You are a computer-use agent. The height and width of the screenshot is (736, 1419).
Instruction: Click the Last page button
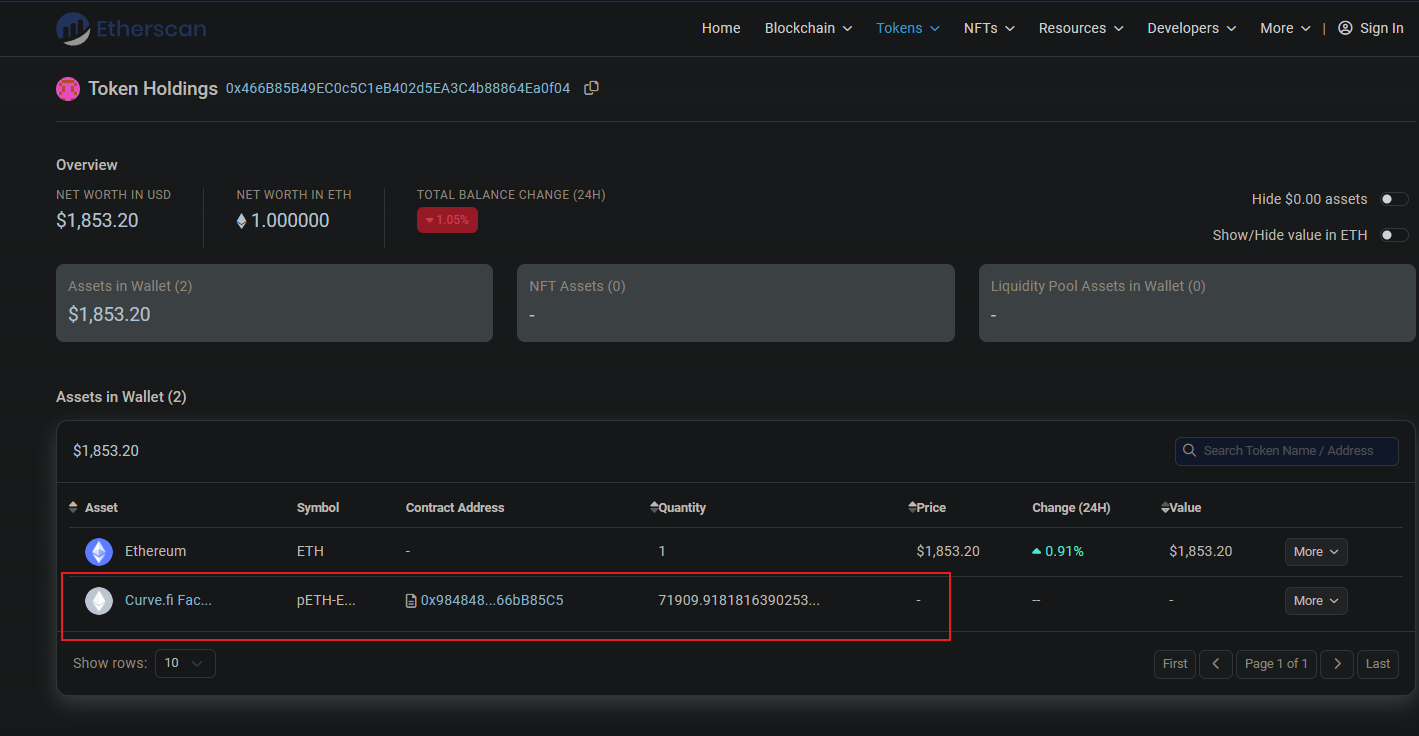pyautogui.click(x=1378, y=664)
